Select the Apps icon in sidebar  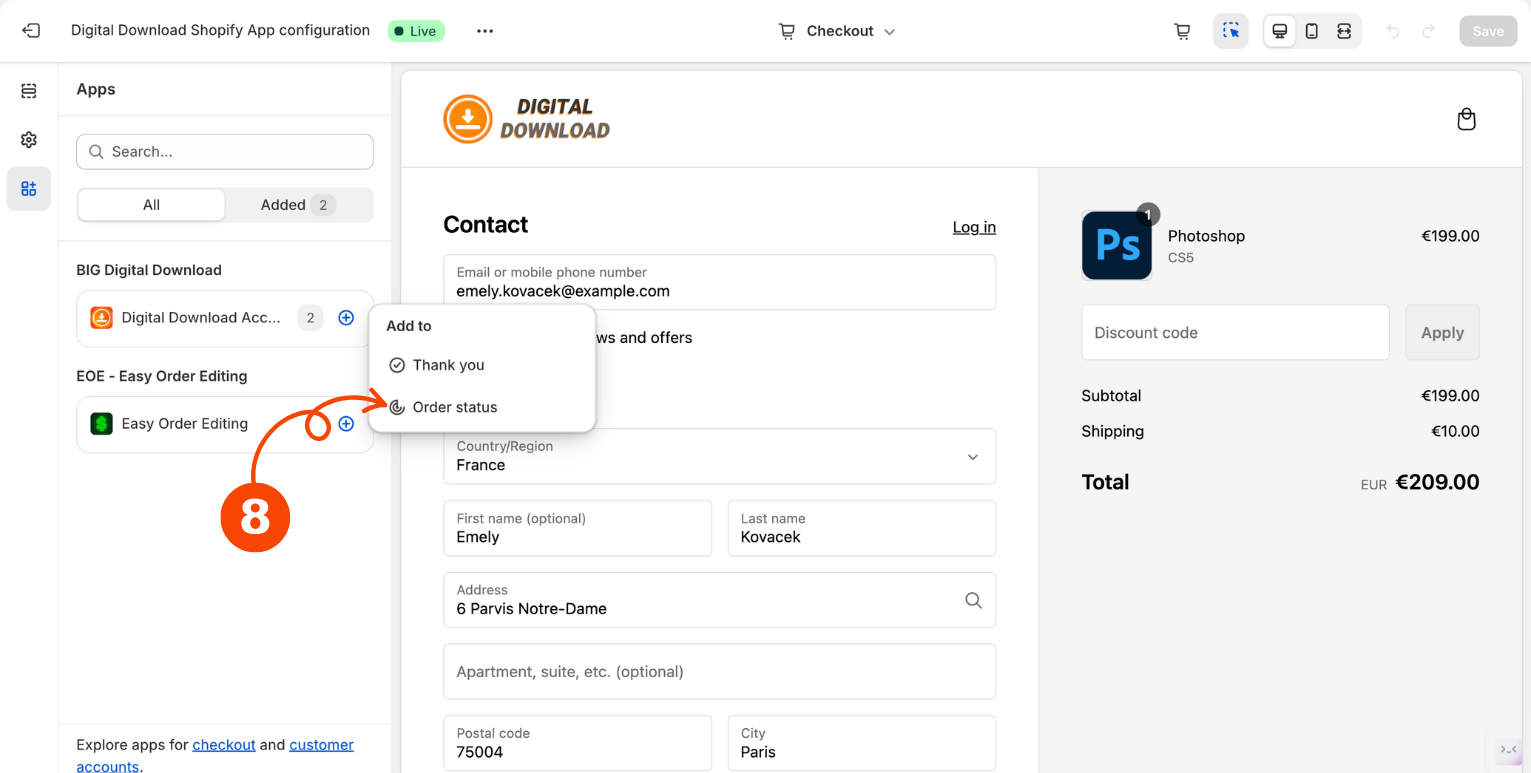pyautogui.click(x=29, y=189)
